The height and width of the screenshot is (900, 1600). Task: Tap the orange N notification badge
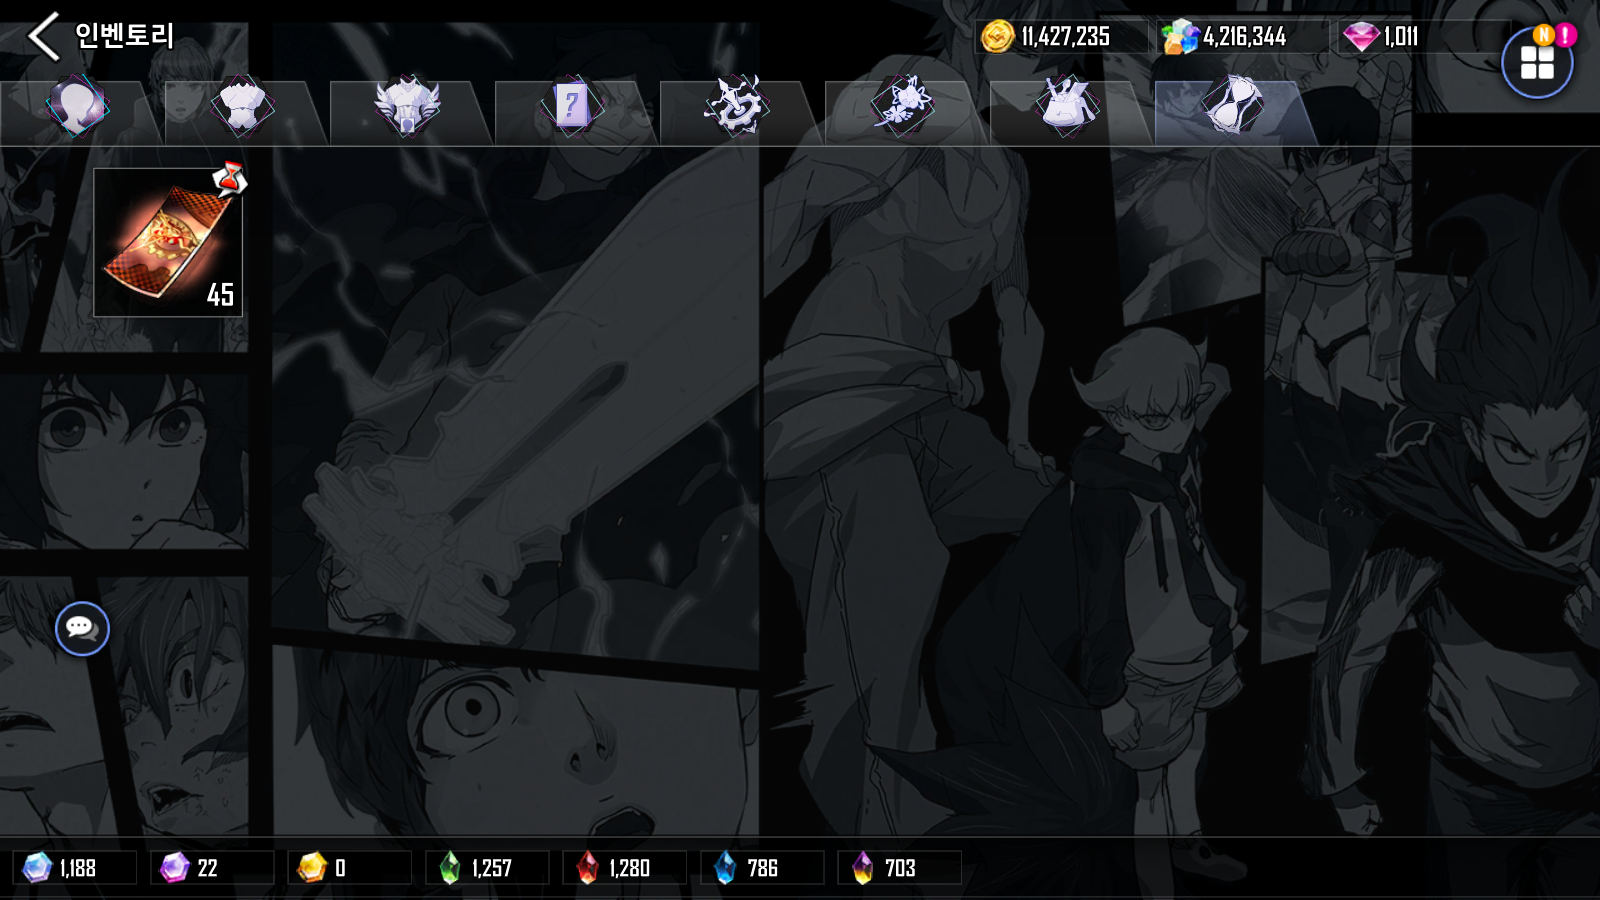click(x=1544, y=35)
